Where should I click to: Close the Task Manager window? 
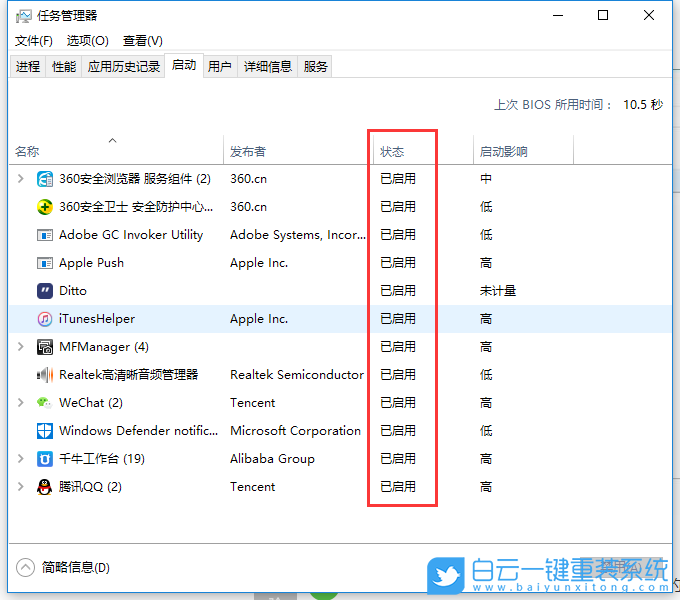point(649,16)
